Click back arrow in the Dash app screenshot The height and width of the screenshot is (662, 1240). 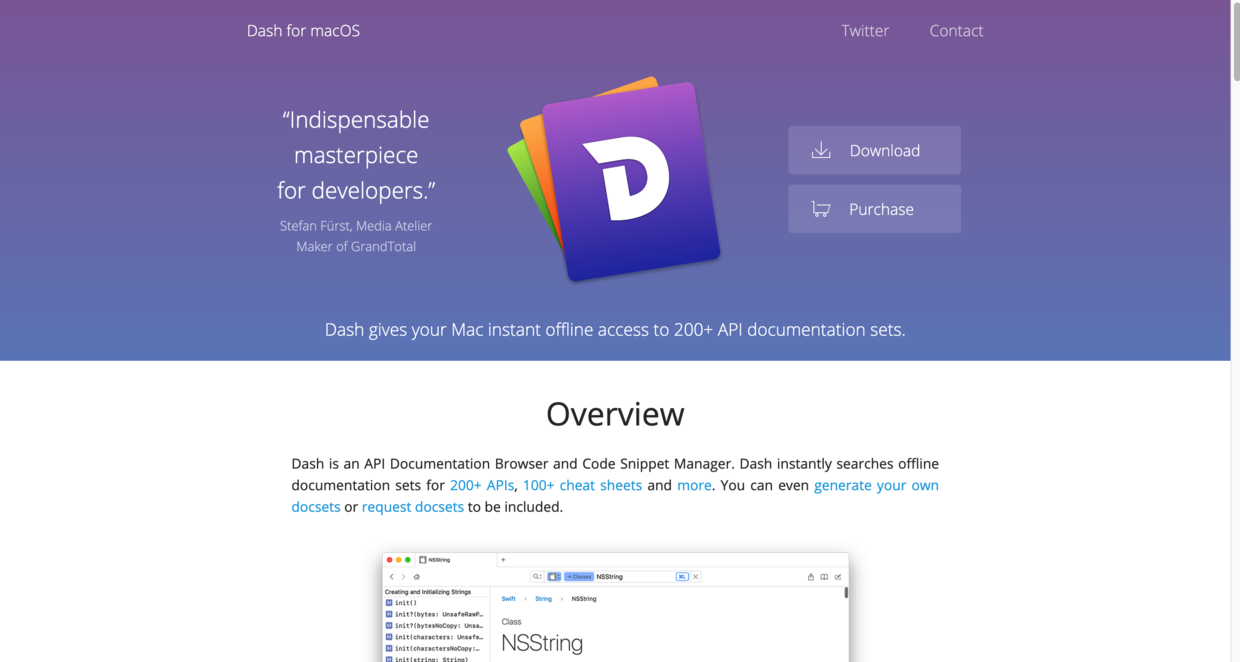tap(392, 577)
